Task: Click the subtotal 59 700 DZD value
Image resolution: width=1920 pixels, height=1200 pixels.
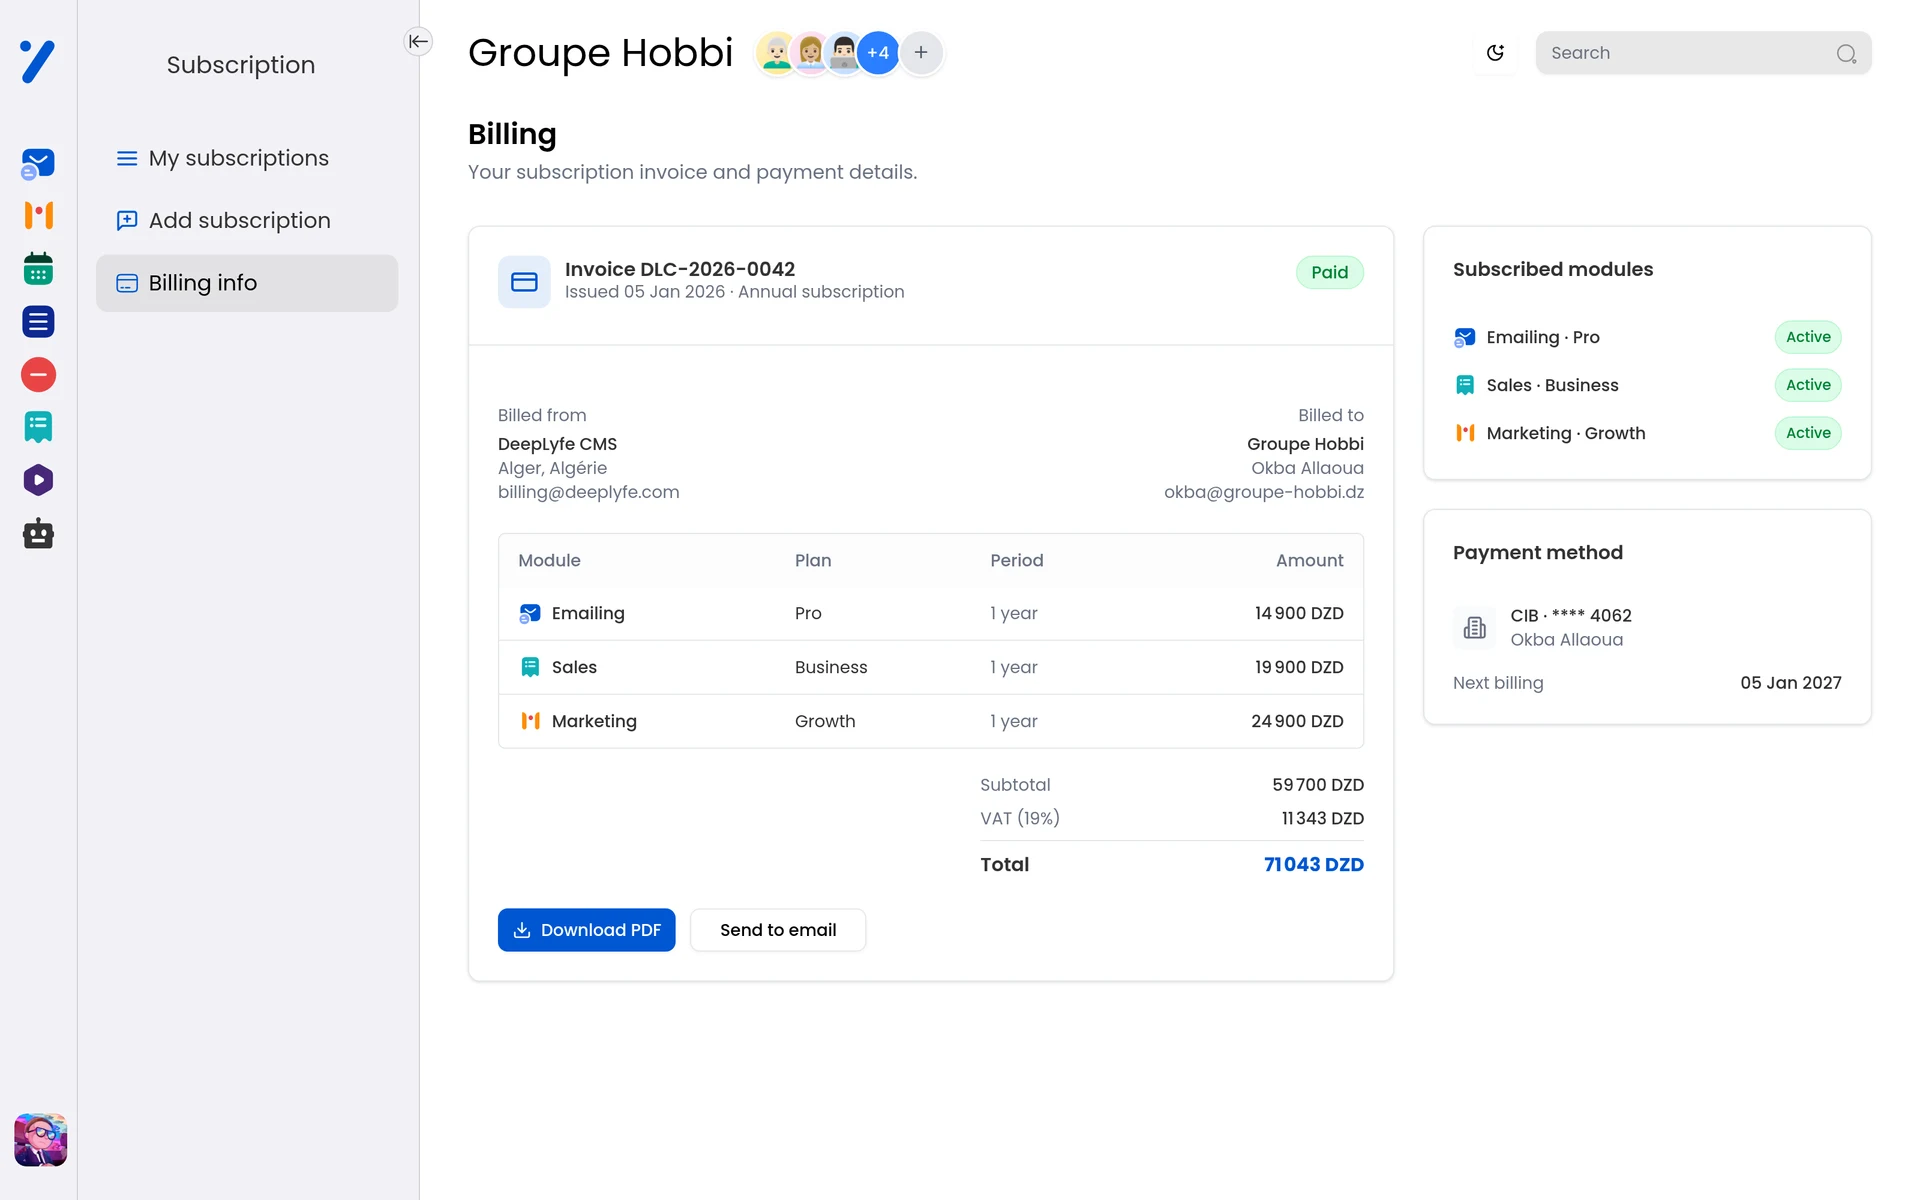Action: [1317, 785]
